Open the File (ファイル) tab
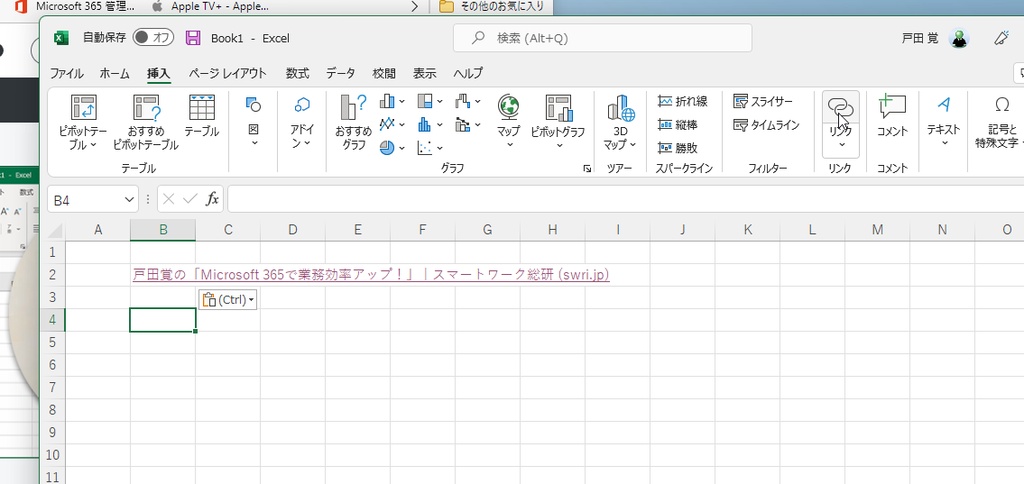 [x=67, y=73]
